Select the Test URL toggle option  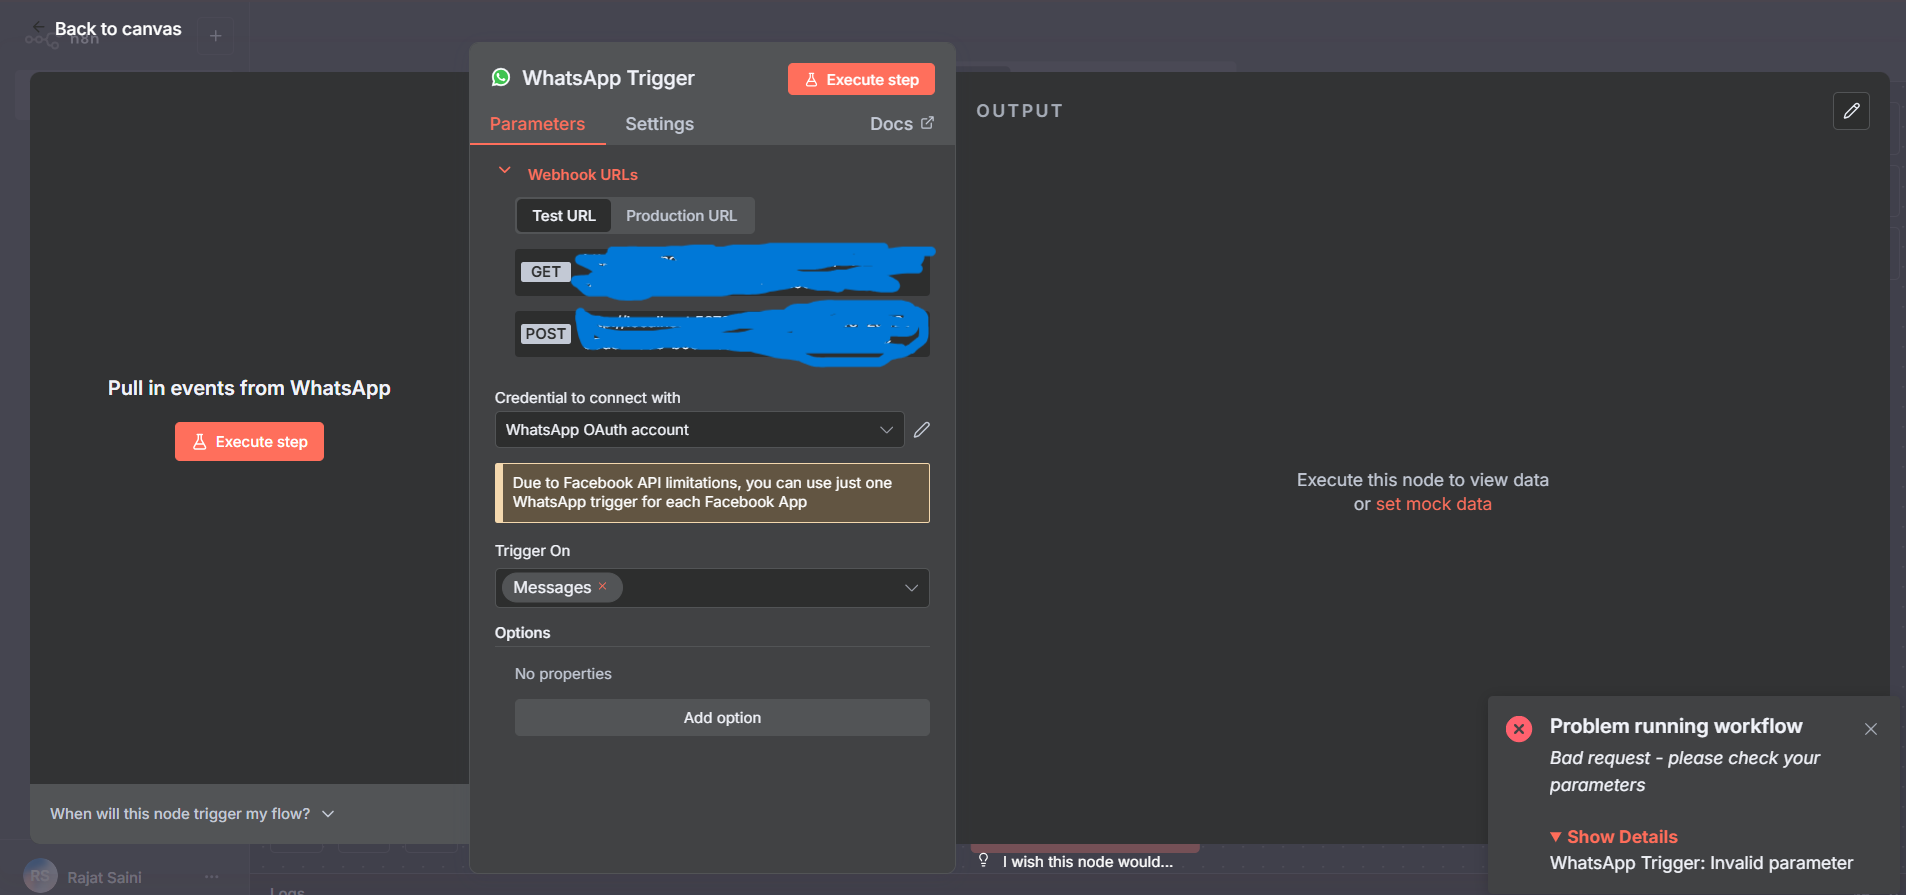click(x=563, y=216)
